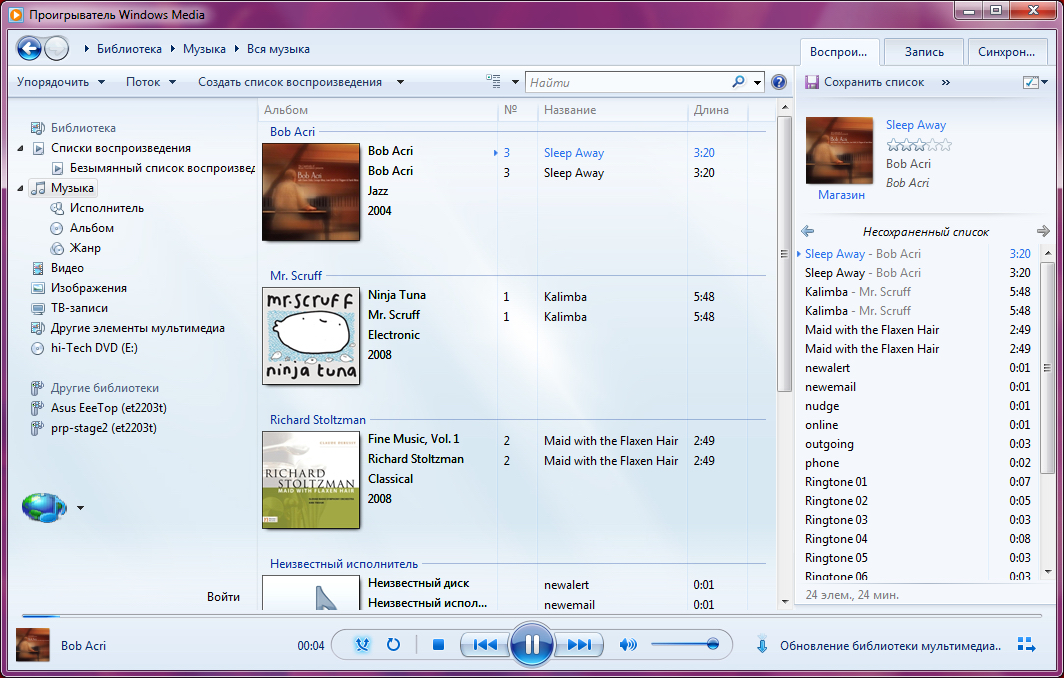Stop playback with the square button
This screenshot has width=1064, height=678.
pyautogui.click(x=438, y=645)
